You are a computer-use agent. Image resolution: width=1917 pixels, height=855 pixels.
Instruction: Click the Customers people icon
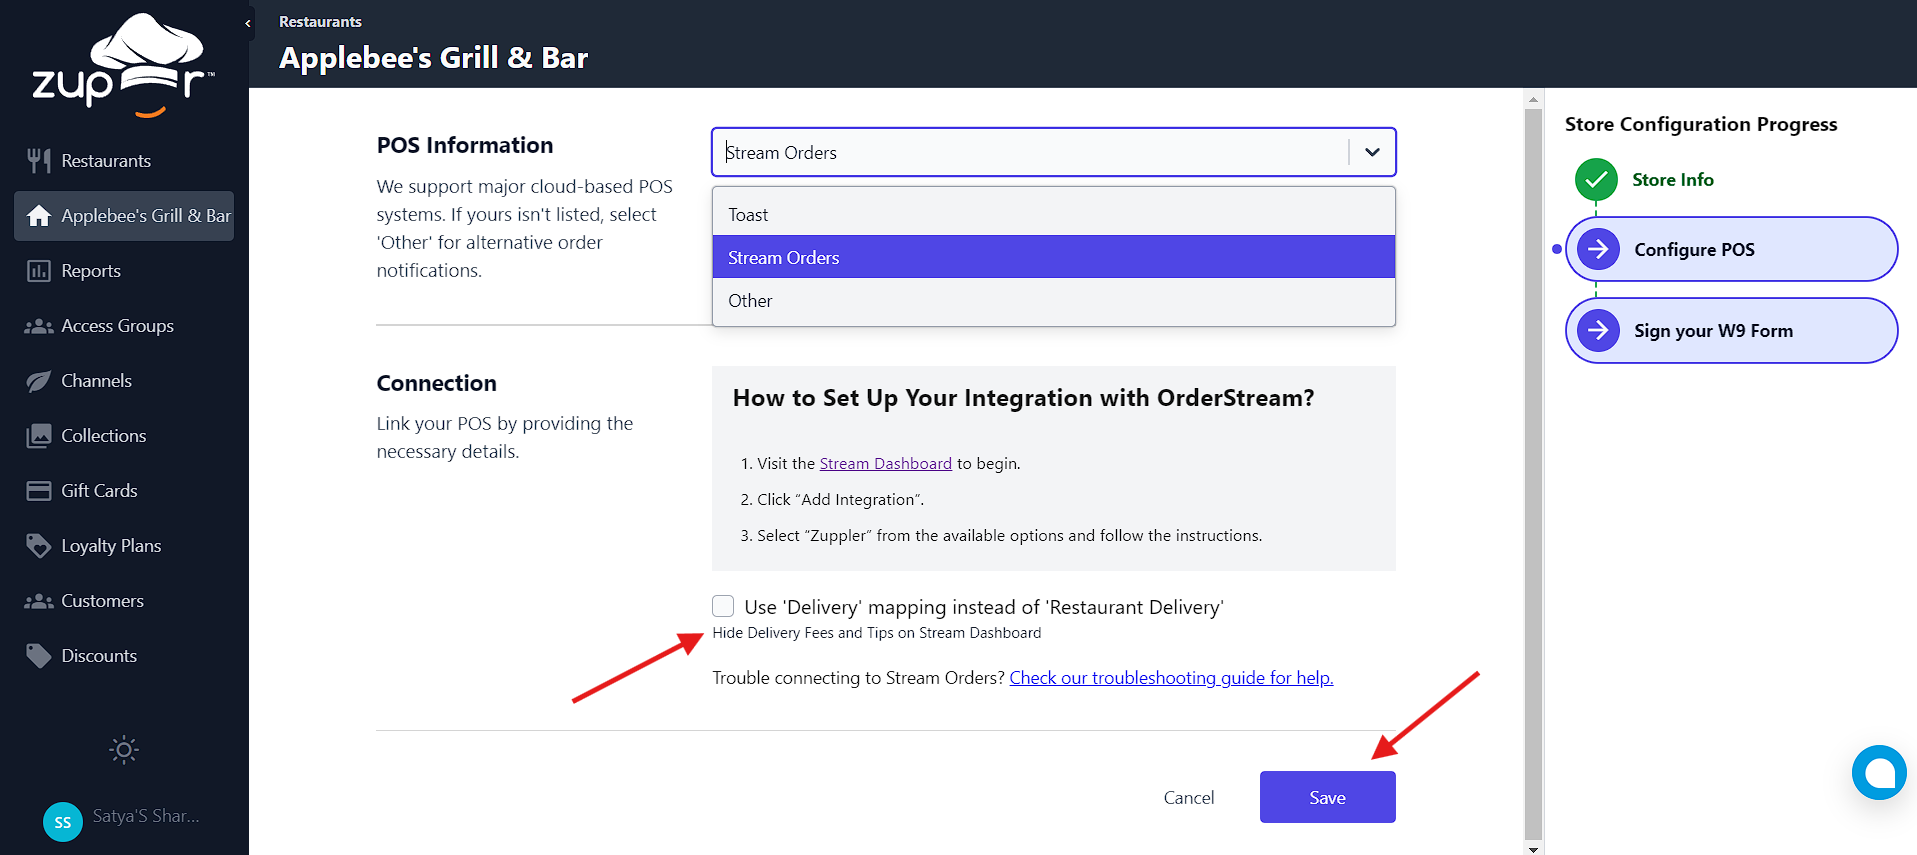[39, 601]
